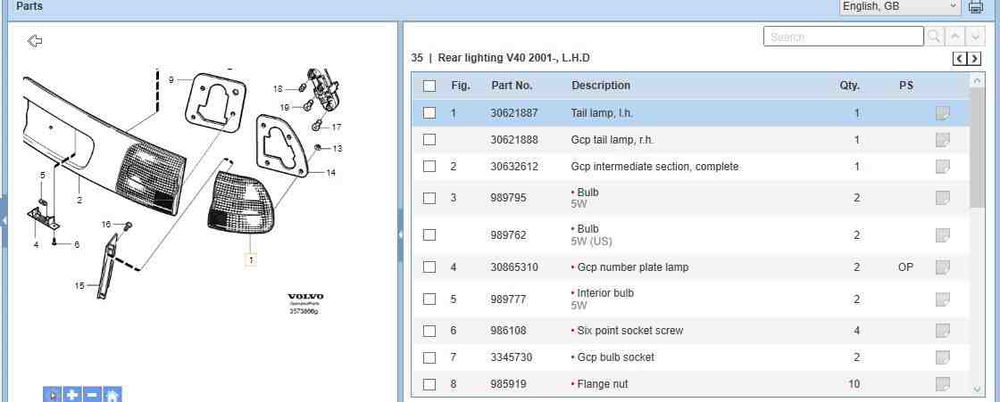Click the search magnifier icon
The height and width of the screenshot is (402, 1000).
click(x=934, y=37)
